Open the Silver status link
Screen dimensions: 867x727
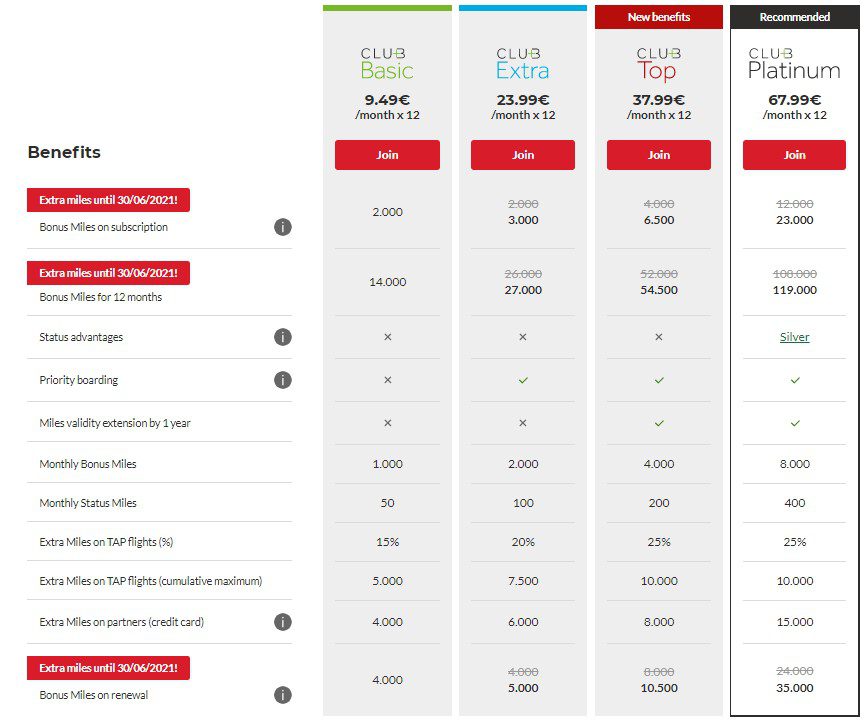click(795, 337)
